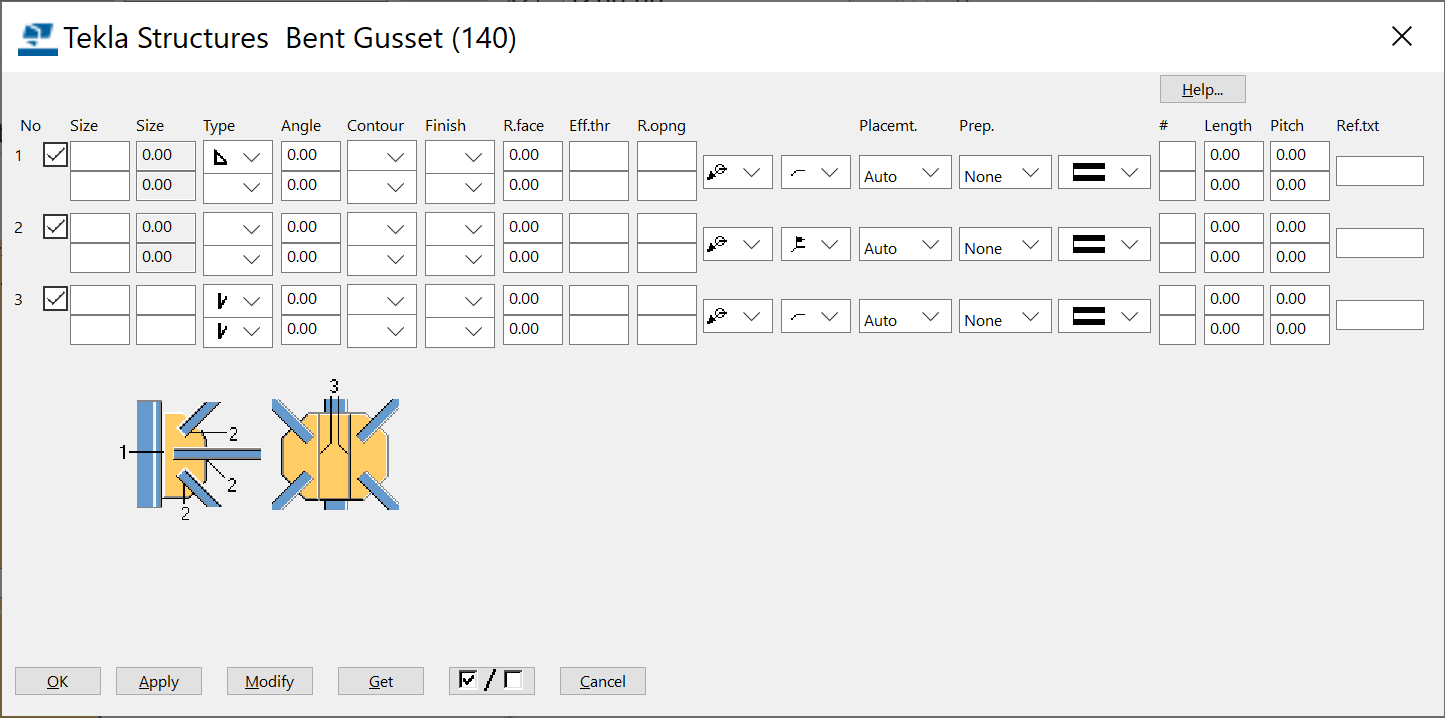Open the Contour dropdown on row 1
1445x718 pixels.
tap(381, 155)
